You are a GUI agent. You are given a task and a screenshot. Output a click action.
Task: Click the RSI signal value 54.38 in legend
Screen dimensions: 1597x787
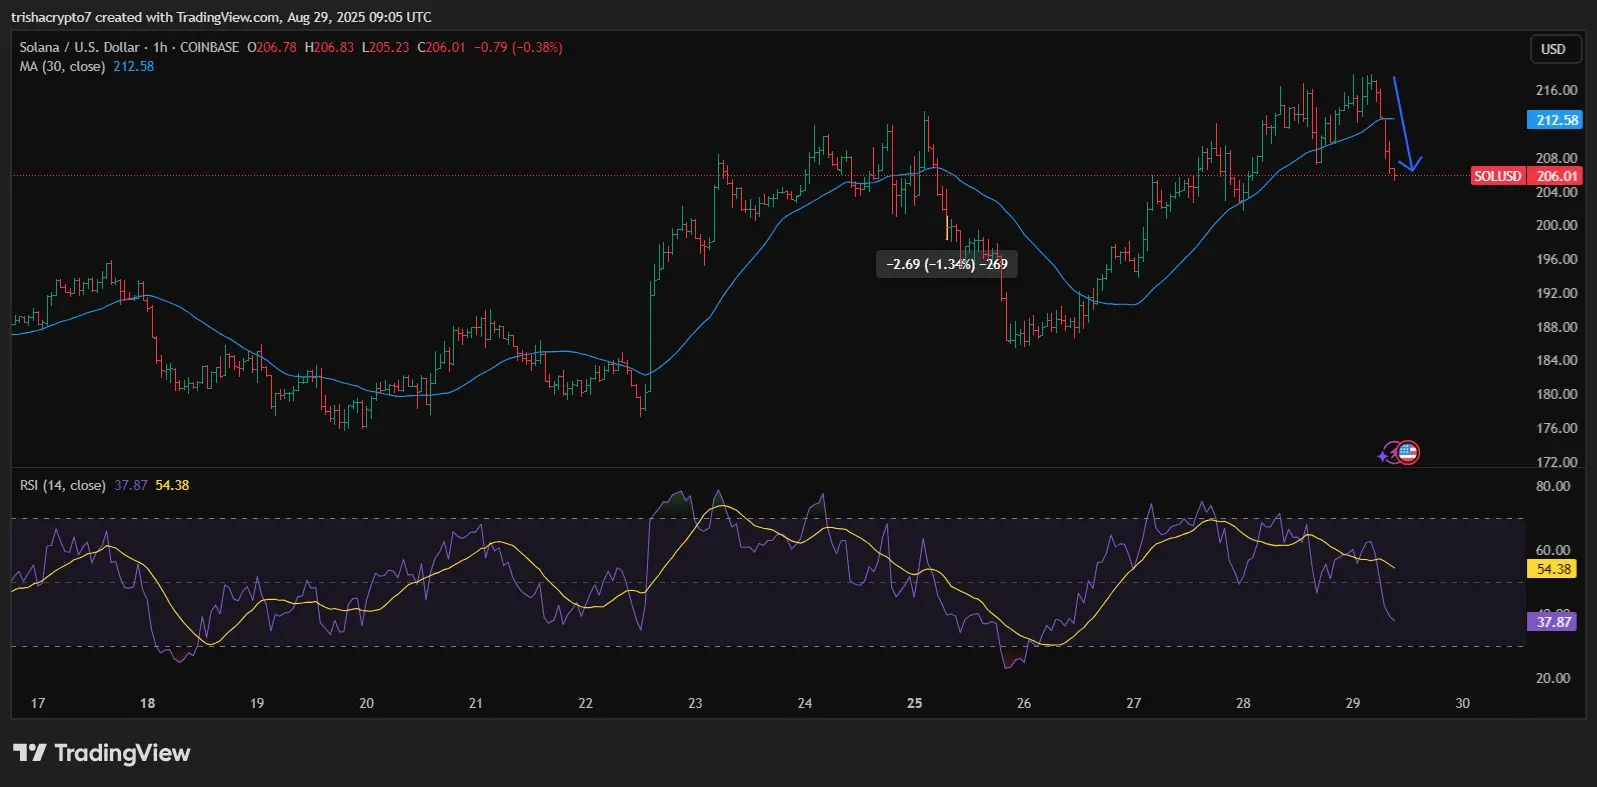click(x=172, y=485)
